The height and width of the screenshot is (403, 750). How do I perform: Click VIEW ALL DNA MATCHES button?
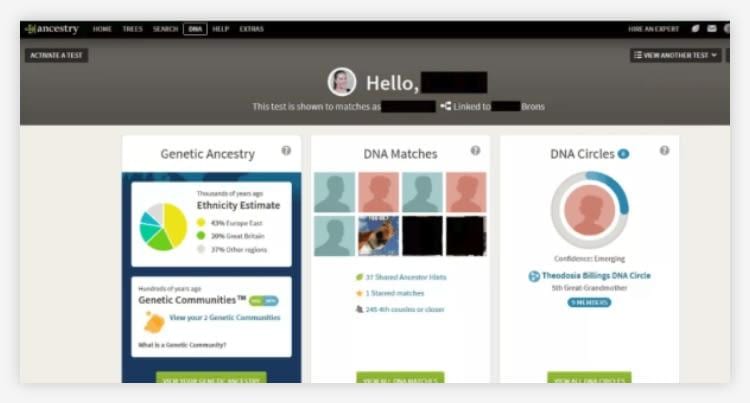400,378
